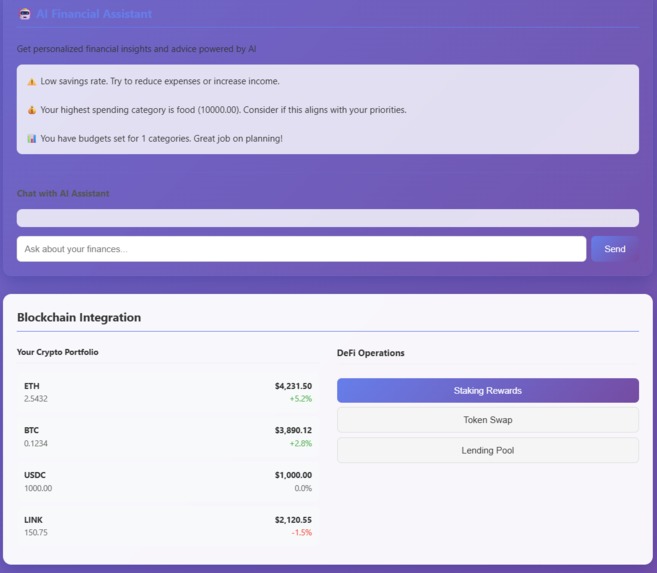Image resolution: width=657 pixels, height=573 pixels.
Task: Click the budgets set for 1 categories text
Action: point(161,139)
